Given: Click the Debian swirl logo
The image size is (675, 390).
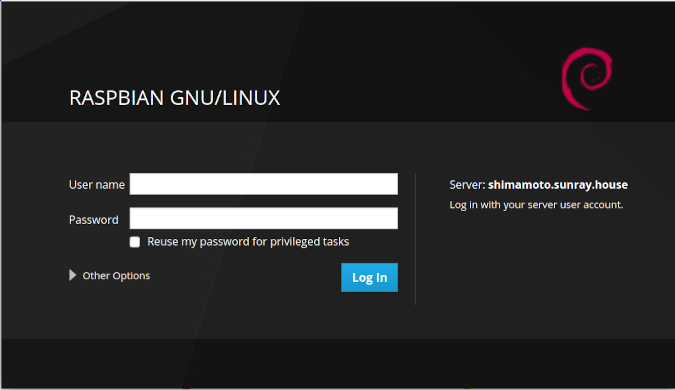Looking at the screenshot, I should (x=587, y=79).
